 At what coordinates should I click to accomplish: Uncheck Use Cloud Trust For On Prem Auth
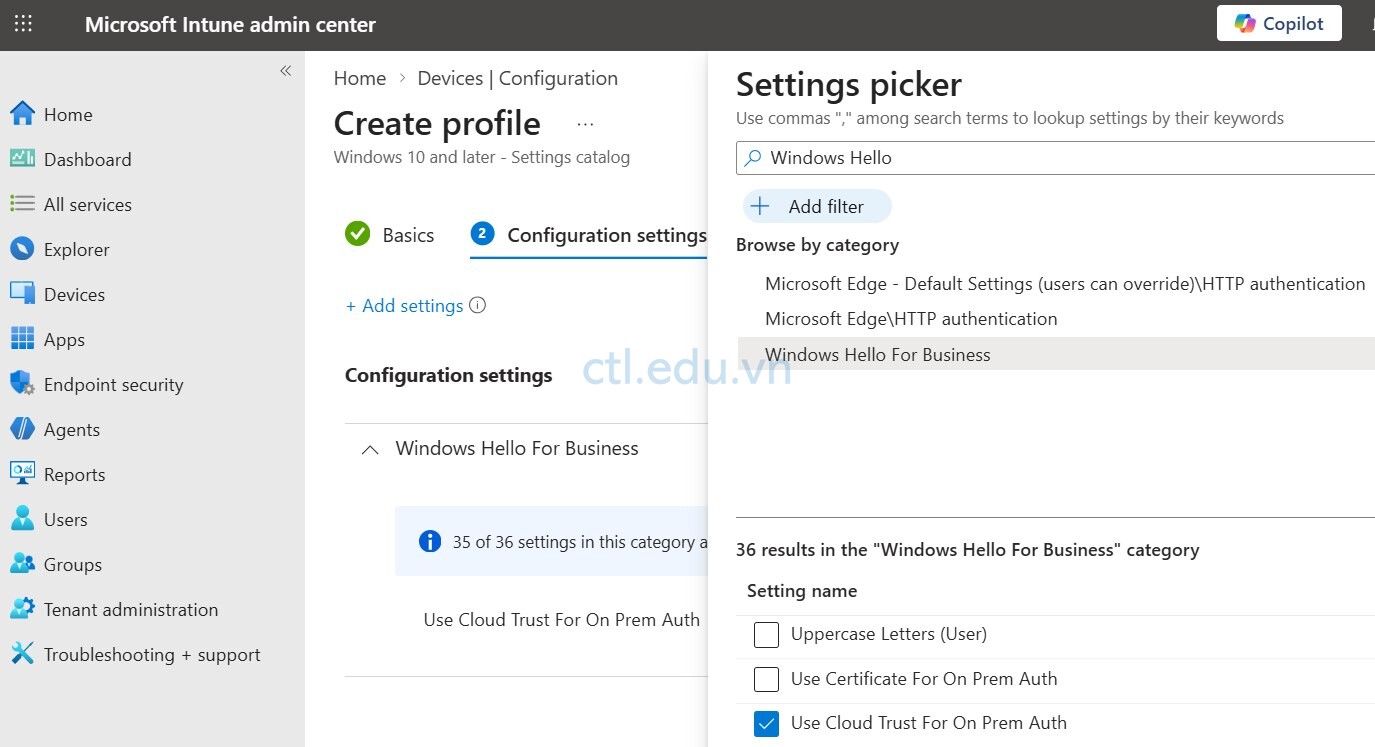[766, 723]
